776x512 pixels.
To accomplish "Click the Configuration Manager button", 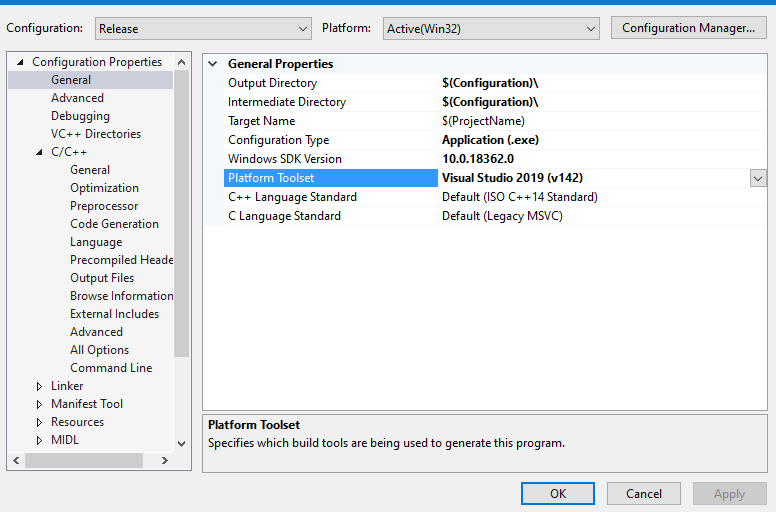I will coord(688,28).
